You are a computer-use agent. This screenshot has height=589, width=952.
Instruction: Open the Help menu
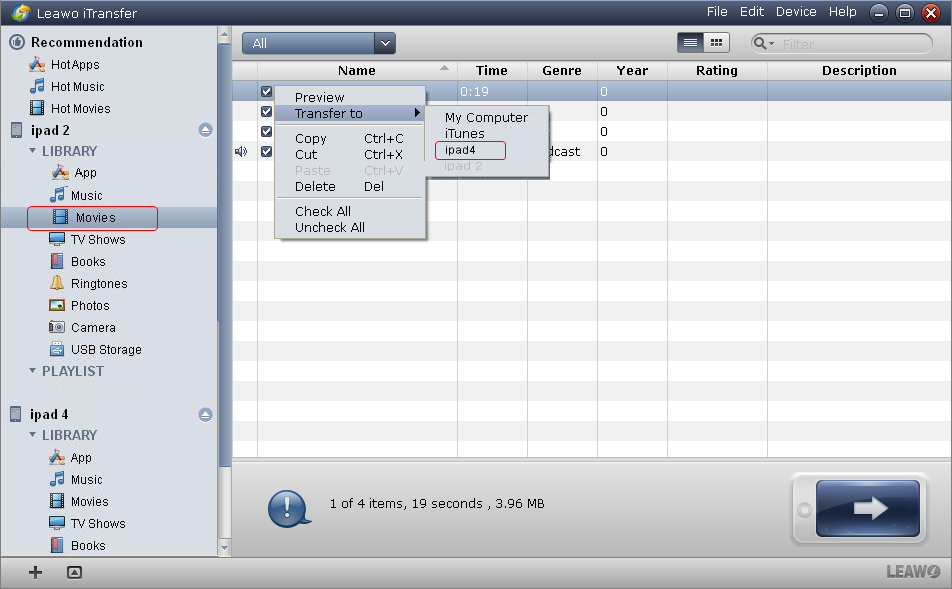(843, 12)
